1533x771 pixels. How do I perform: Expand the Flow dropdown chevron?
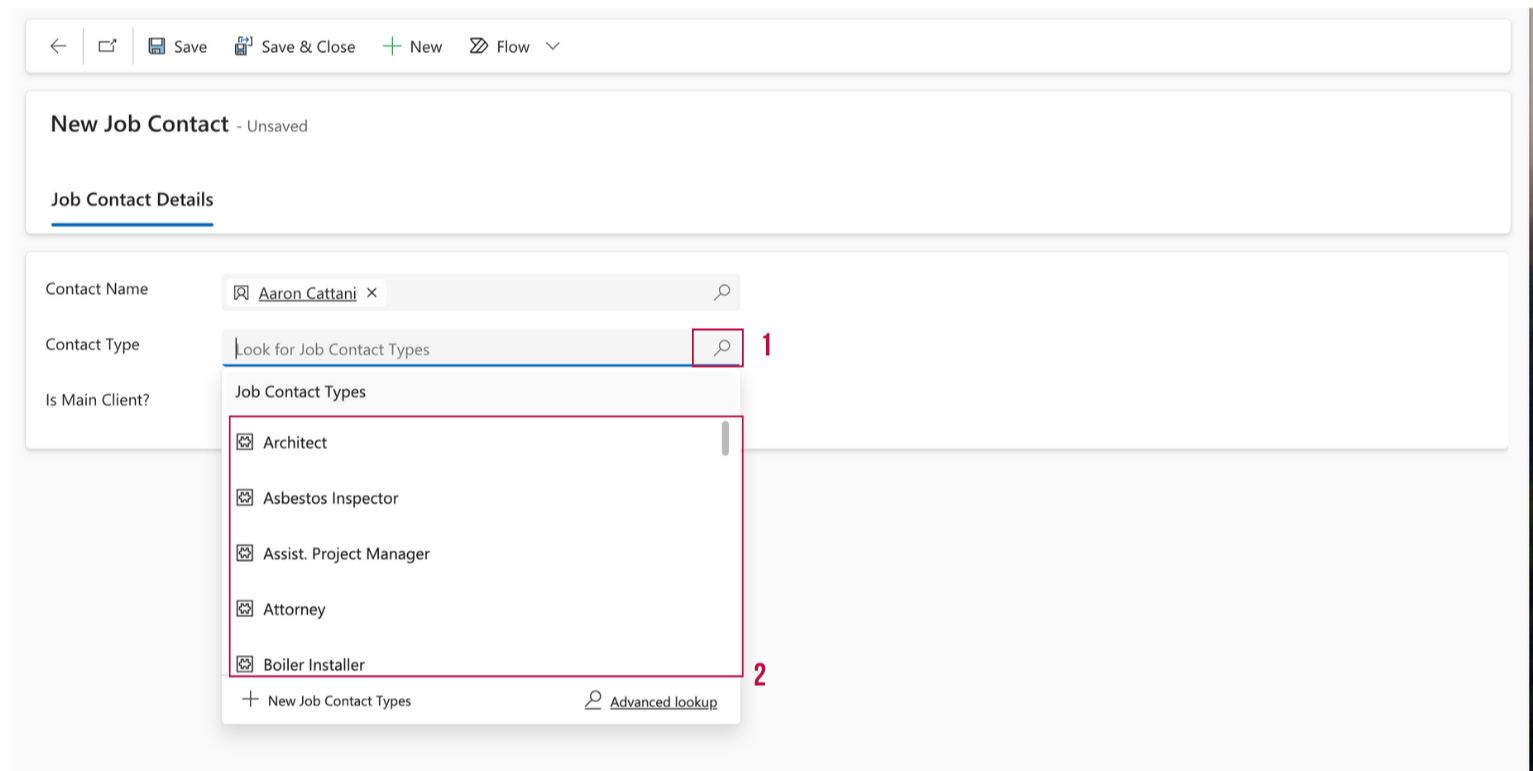552,47
